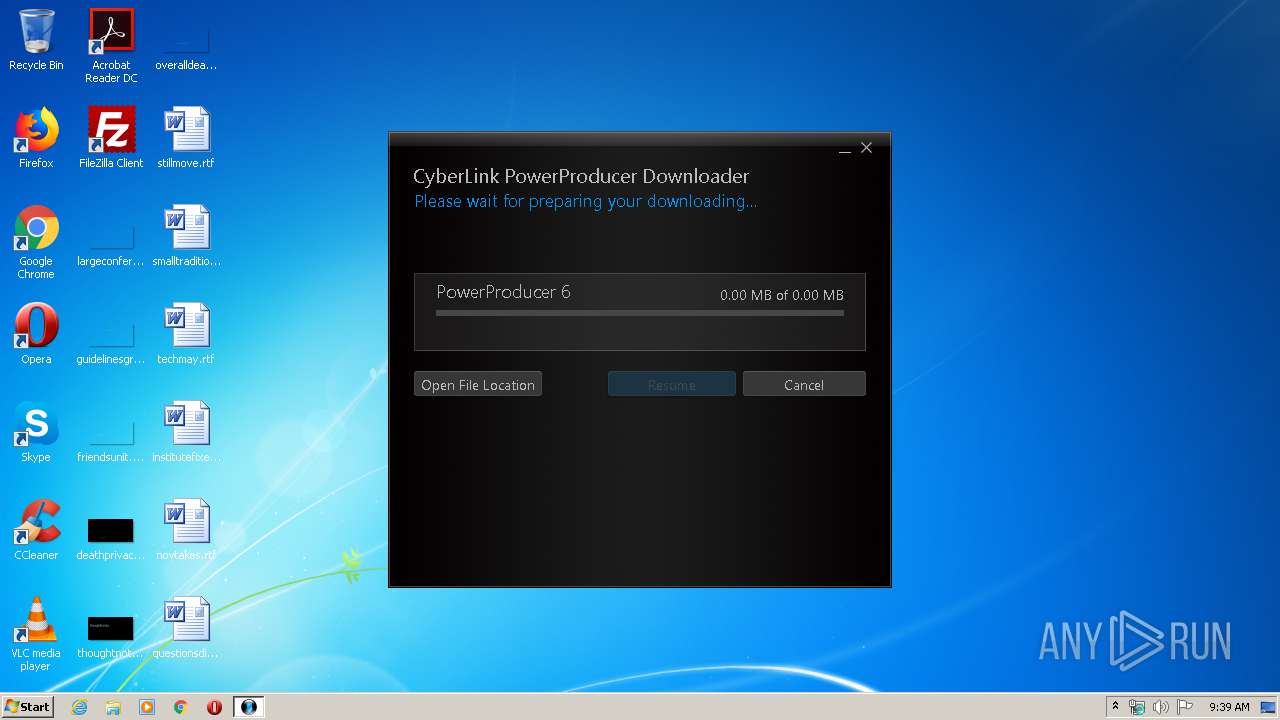Select CyberLink Downloader taskbar button
1280x720 pixels.
249,707
